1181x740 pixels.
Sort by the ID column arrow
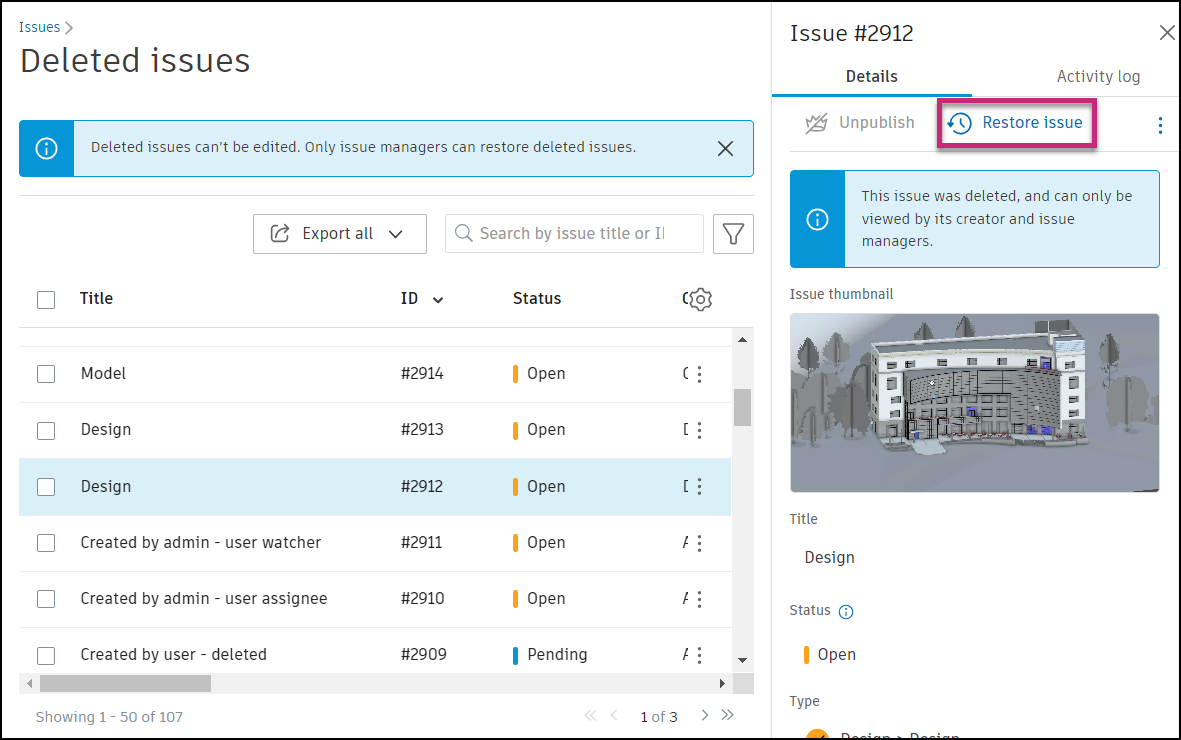click(438, 299)
